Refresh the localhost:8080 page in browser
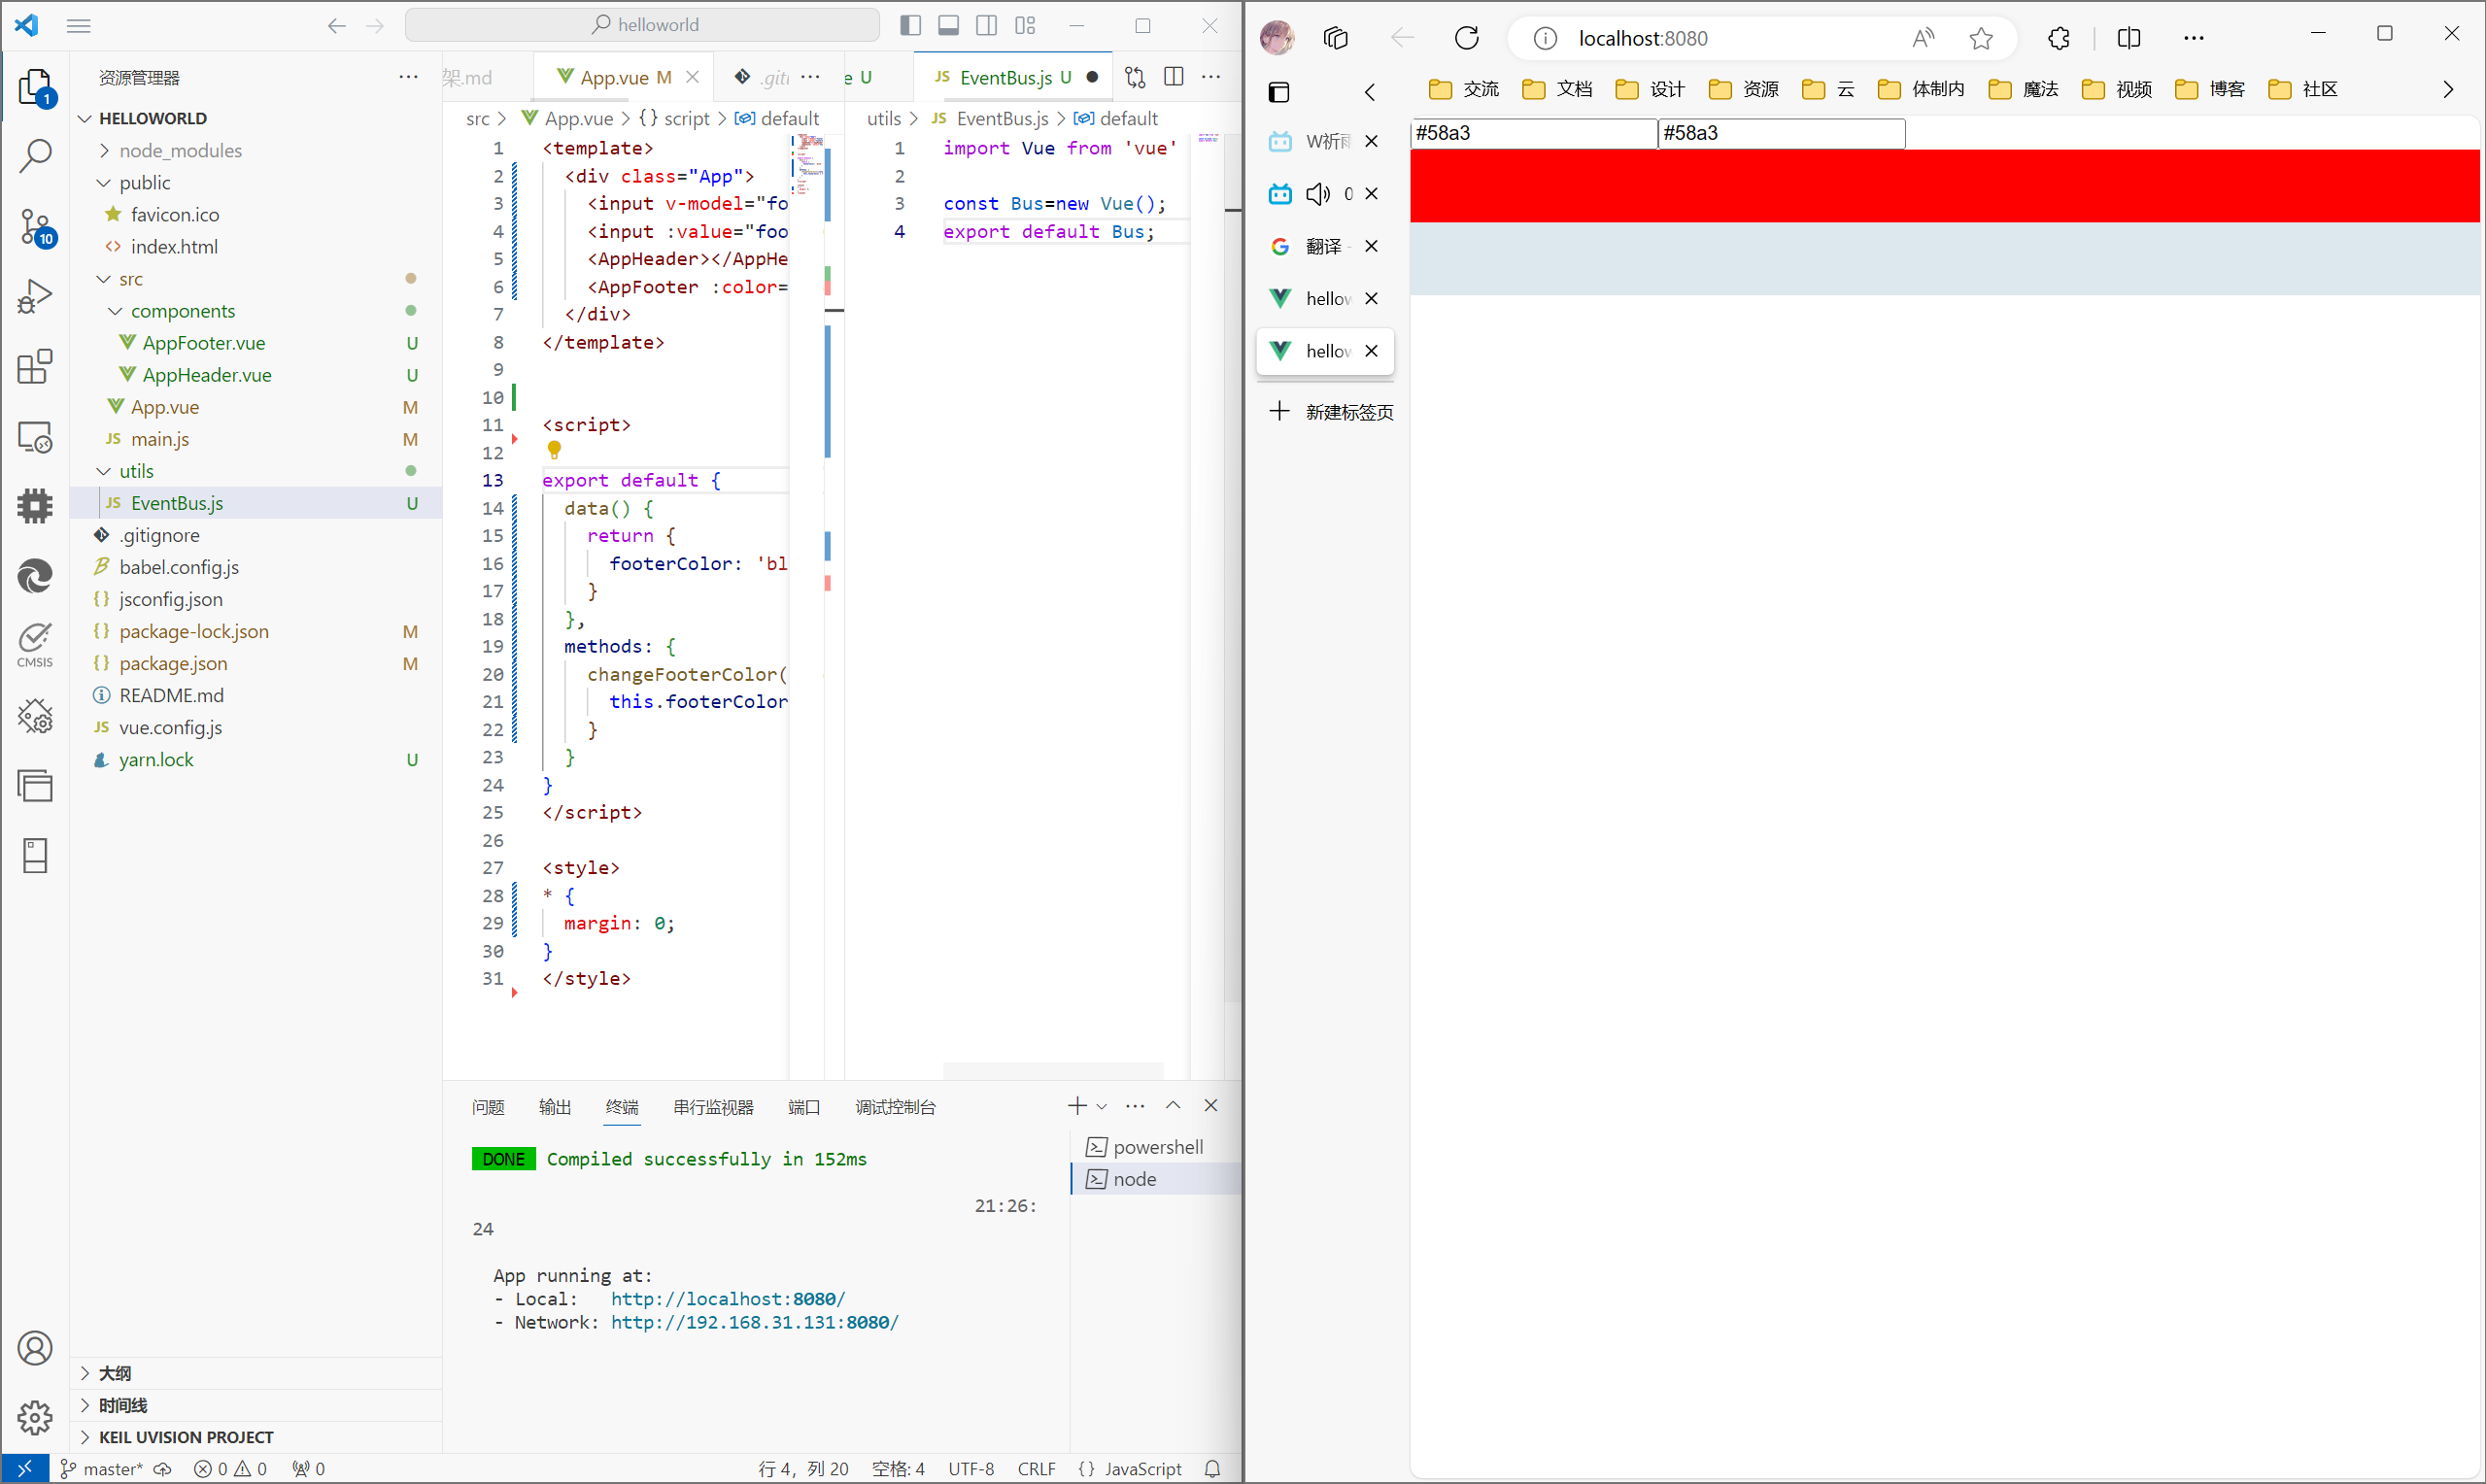The height and width of the screenshot is (1484, 2486). tap(1466, 38)
